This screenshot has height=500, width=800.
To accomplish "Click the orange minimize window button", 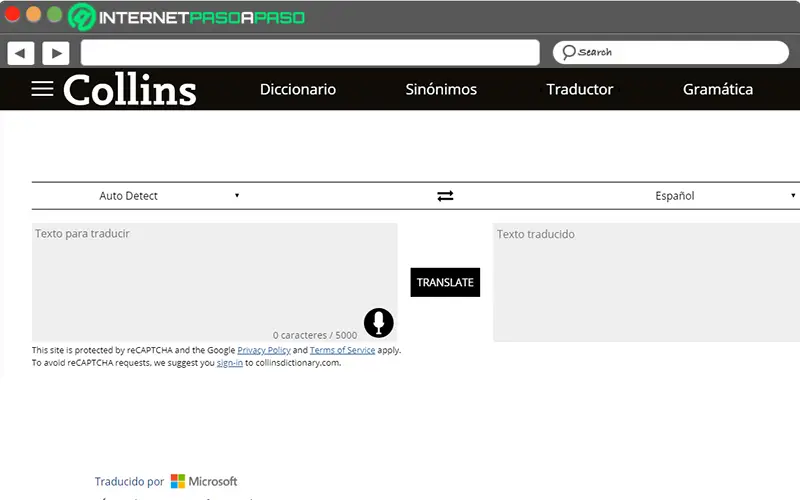I will tap(34, 14).
